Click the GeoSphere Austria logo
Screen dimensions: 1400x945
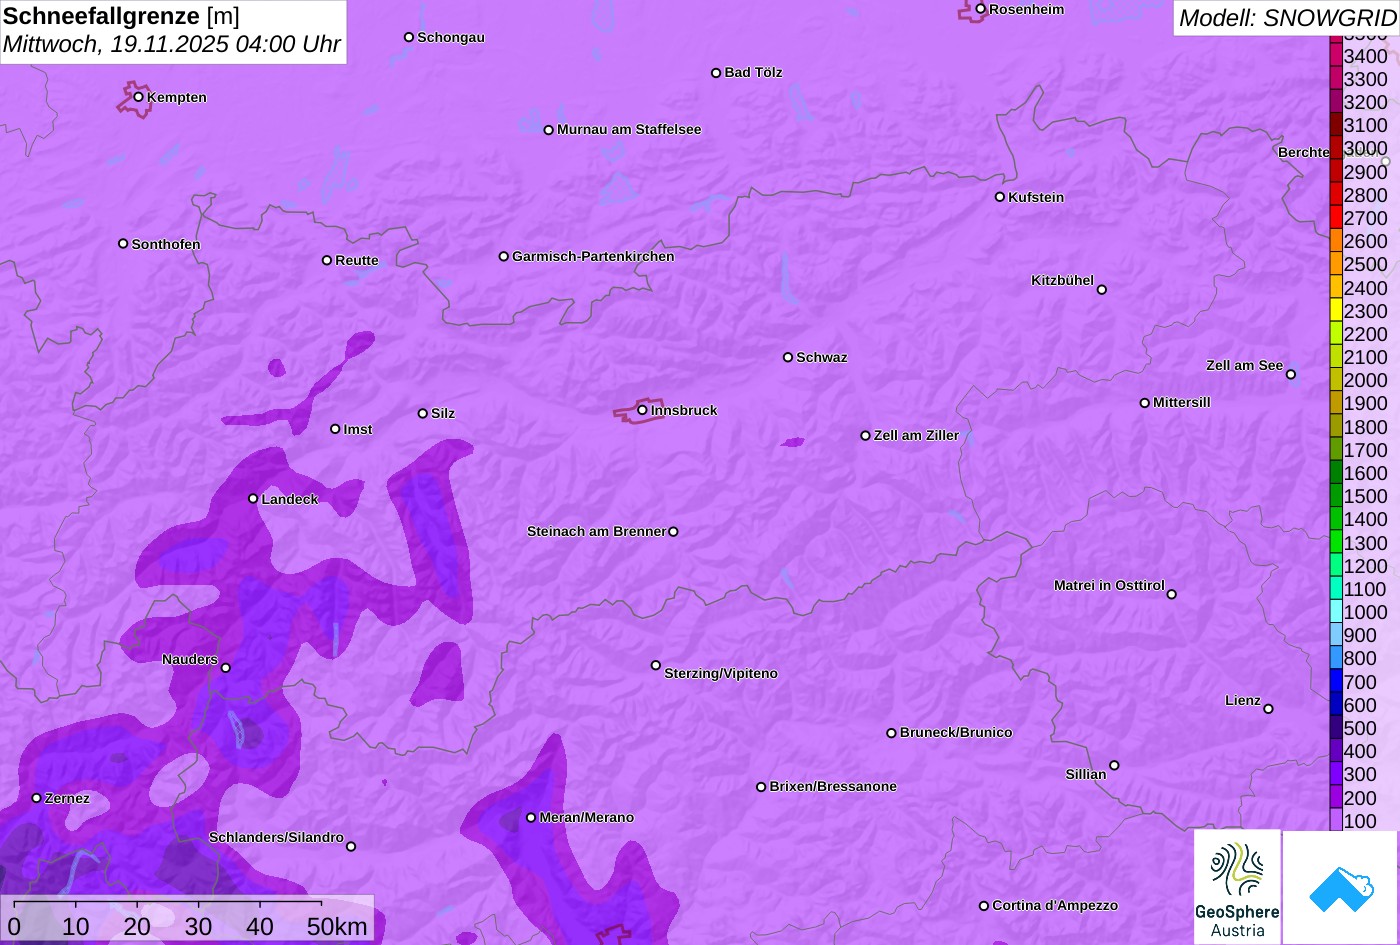point(1237,887)
